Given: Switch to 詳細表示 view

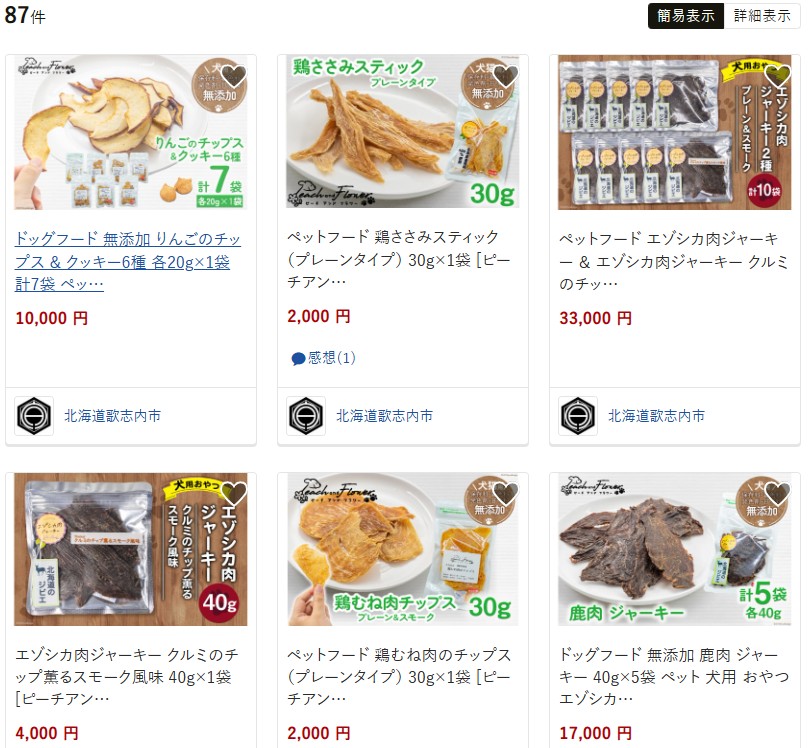Looking at the screenshot, I should coord(762,15).
